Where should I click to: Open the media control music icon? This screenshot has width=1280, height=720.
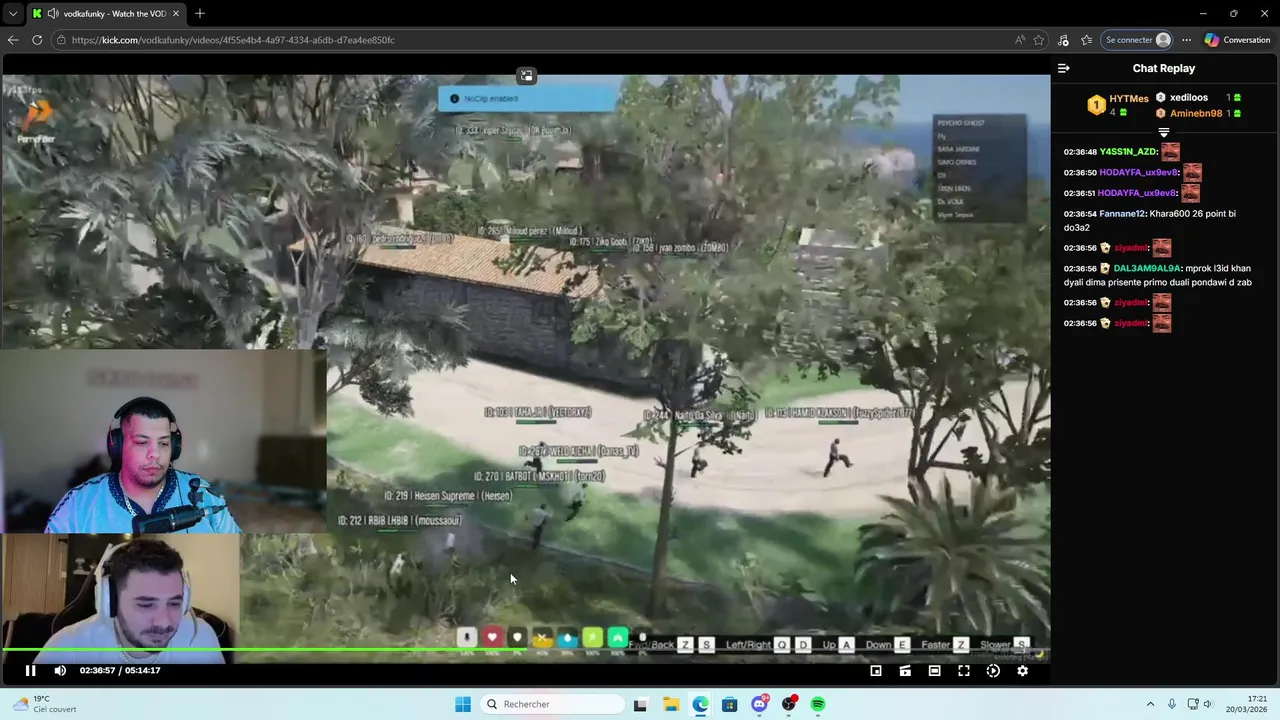[x=1063, y=40]
